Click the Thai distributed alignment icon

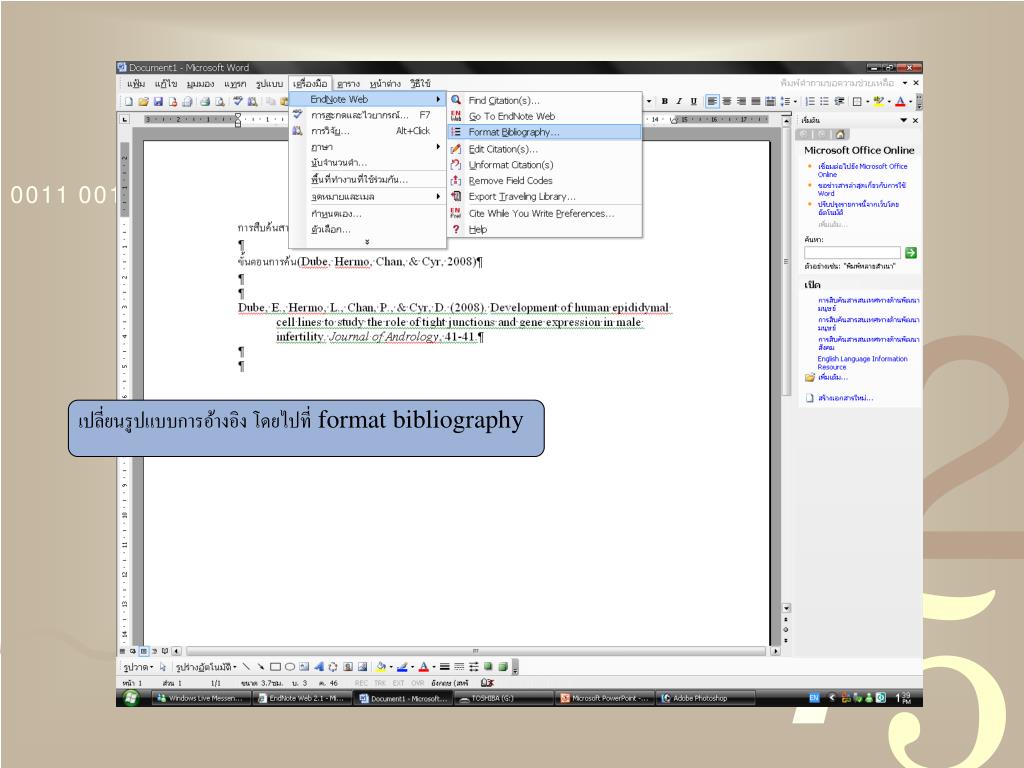pyautogui.click(x=770, y=101)
